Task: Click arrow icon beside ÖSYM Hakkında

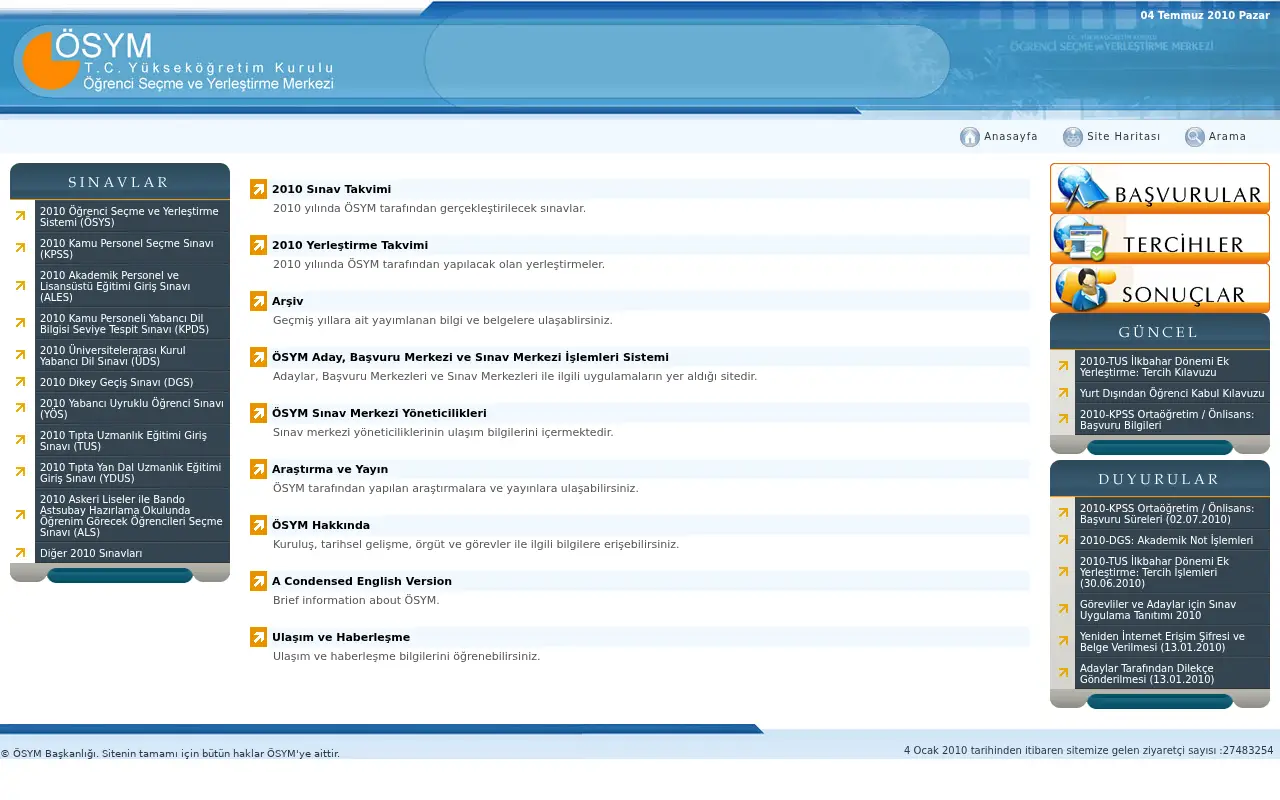Action: [258, 525]
